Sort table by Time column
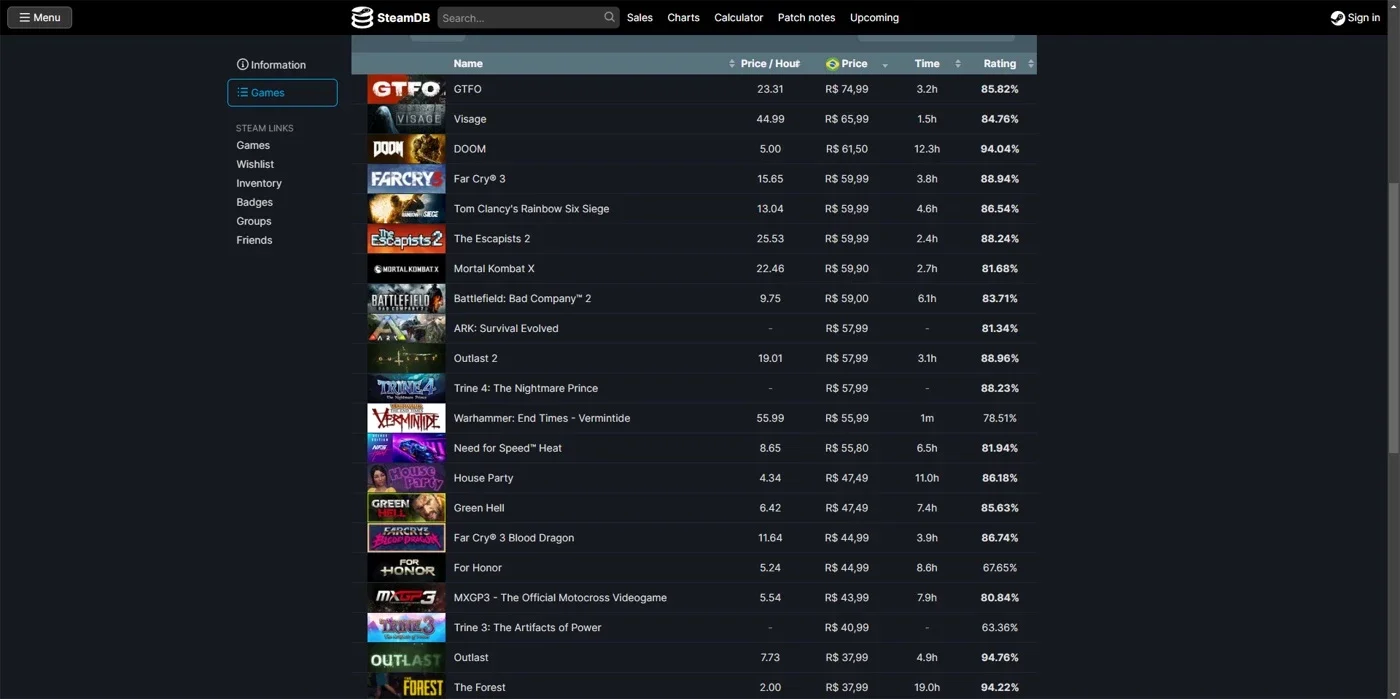This screenshot has height=699, width=1400. pos(927,64)
